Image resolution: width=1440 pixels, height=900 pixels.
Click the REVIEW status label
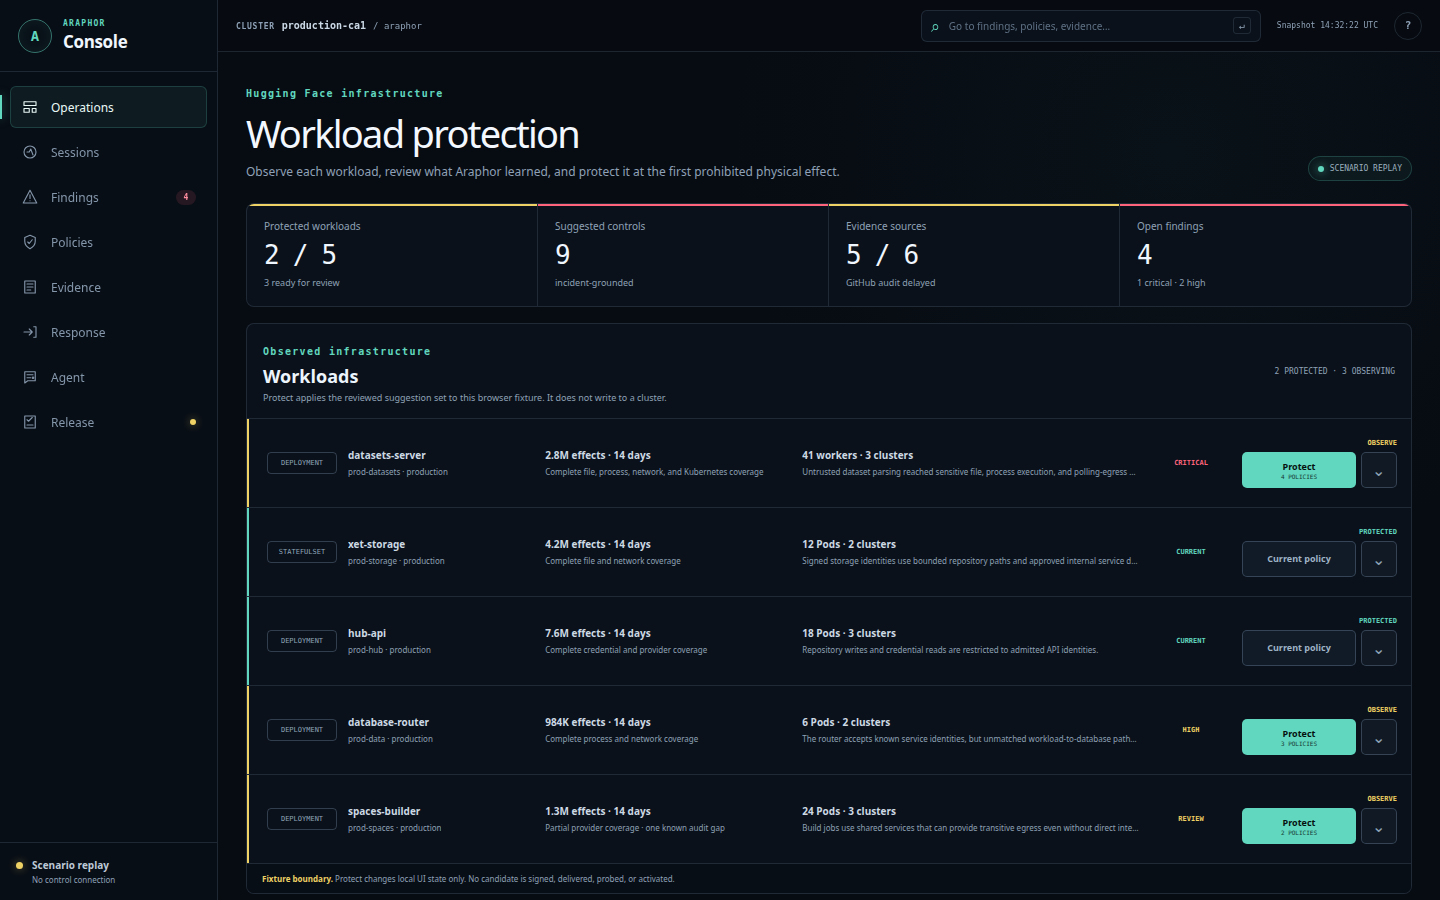(x=1191, y=819)
